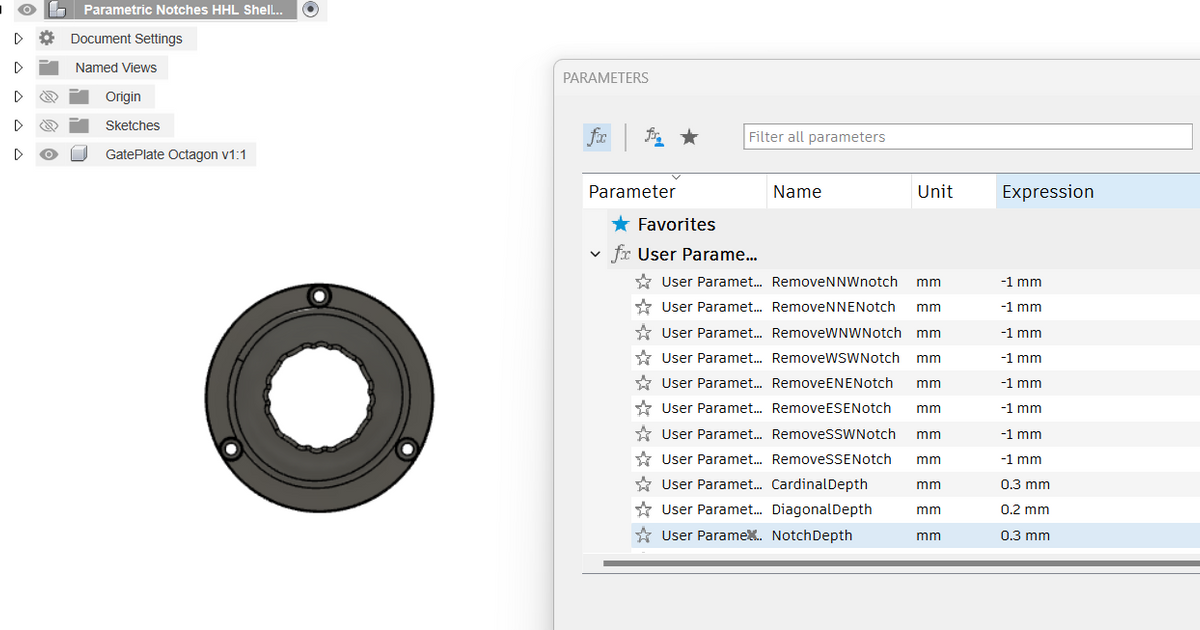Open the Favorites star filter in Parameters dialog

click(x=689, y=137)
